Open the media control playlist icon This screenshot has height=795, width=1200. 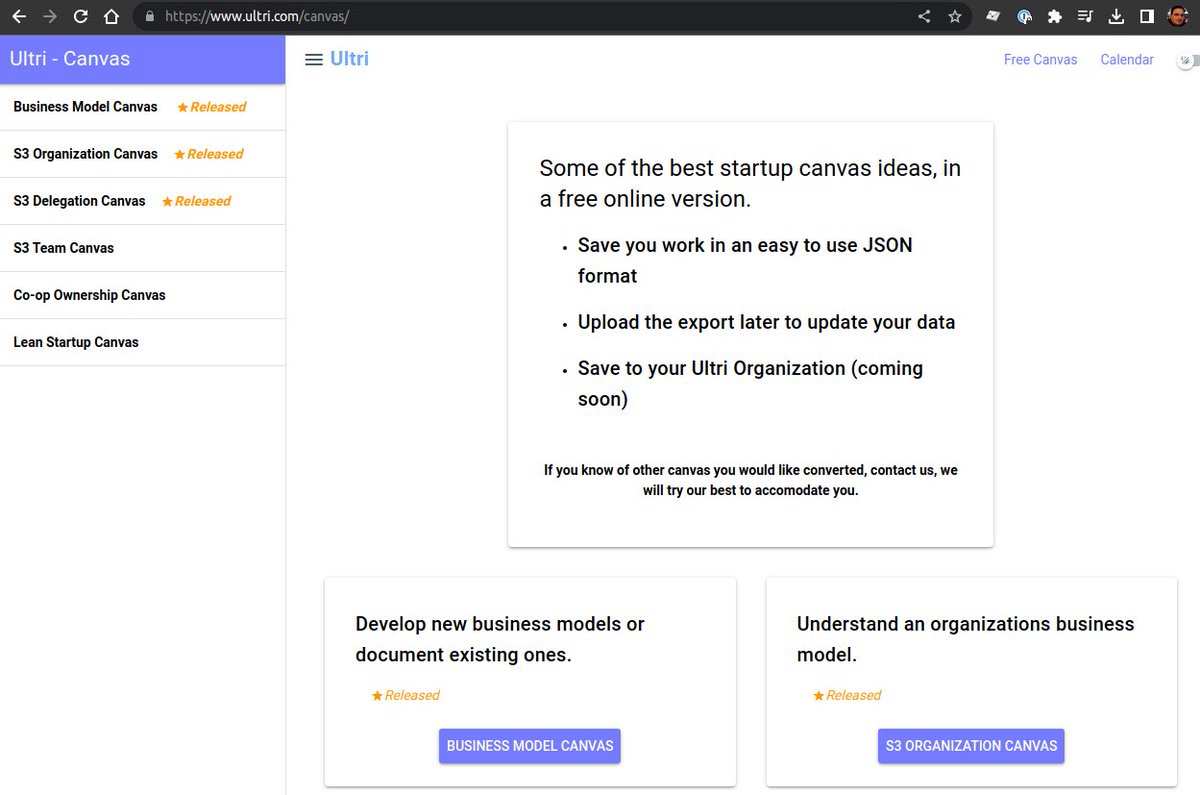[x=1086, y=16]
